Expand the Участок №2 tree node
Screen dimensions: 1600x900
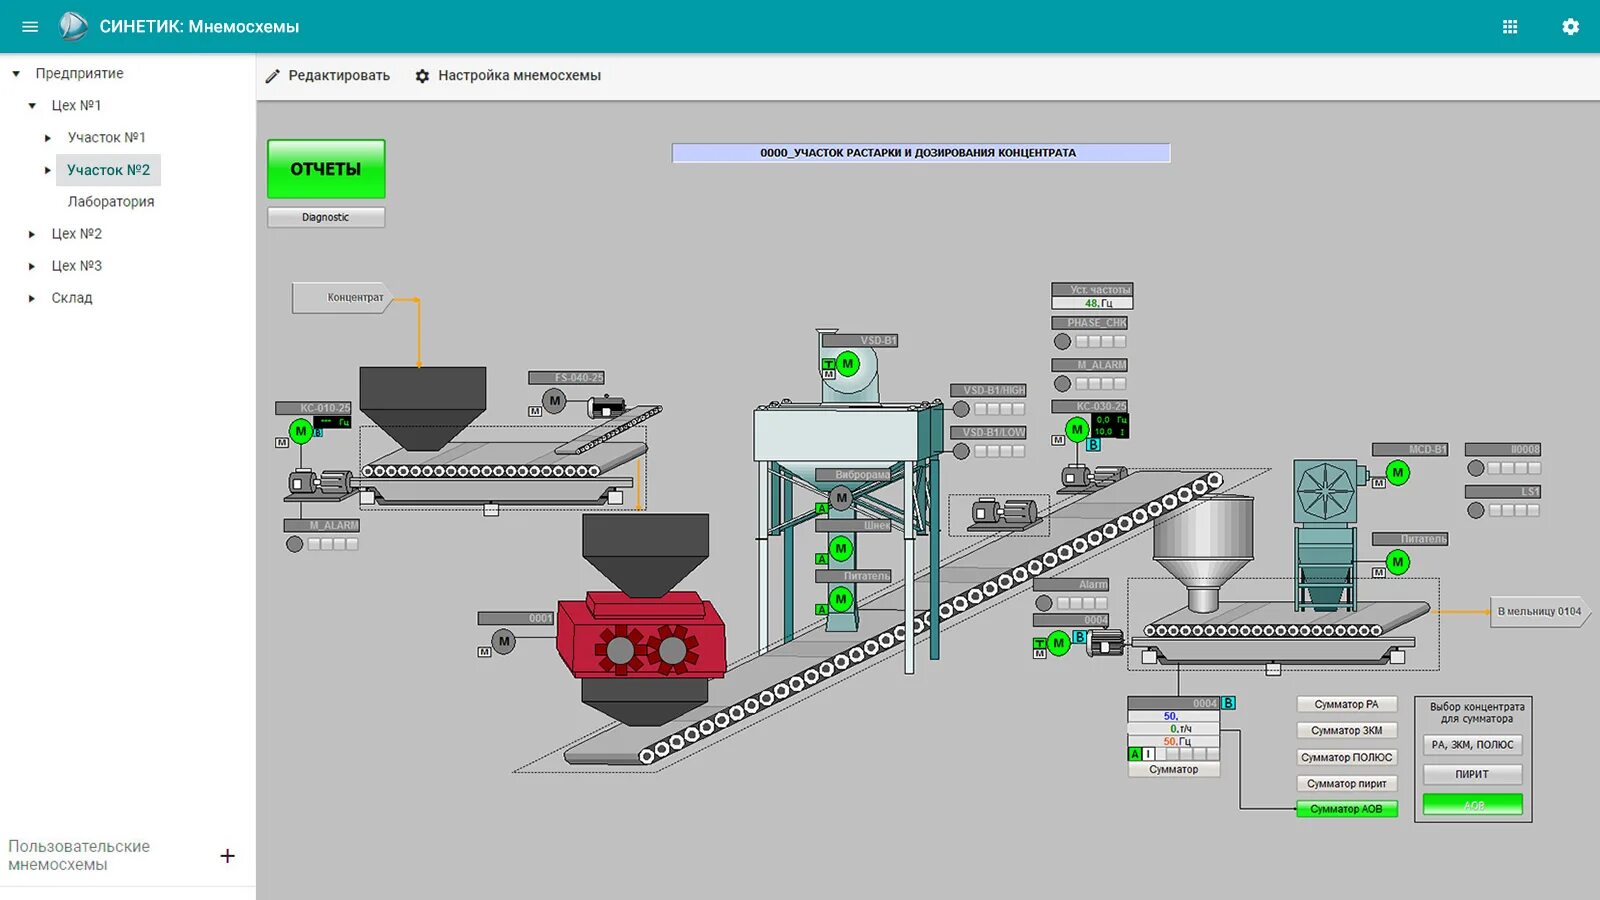[x=48, y=170]
